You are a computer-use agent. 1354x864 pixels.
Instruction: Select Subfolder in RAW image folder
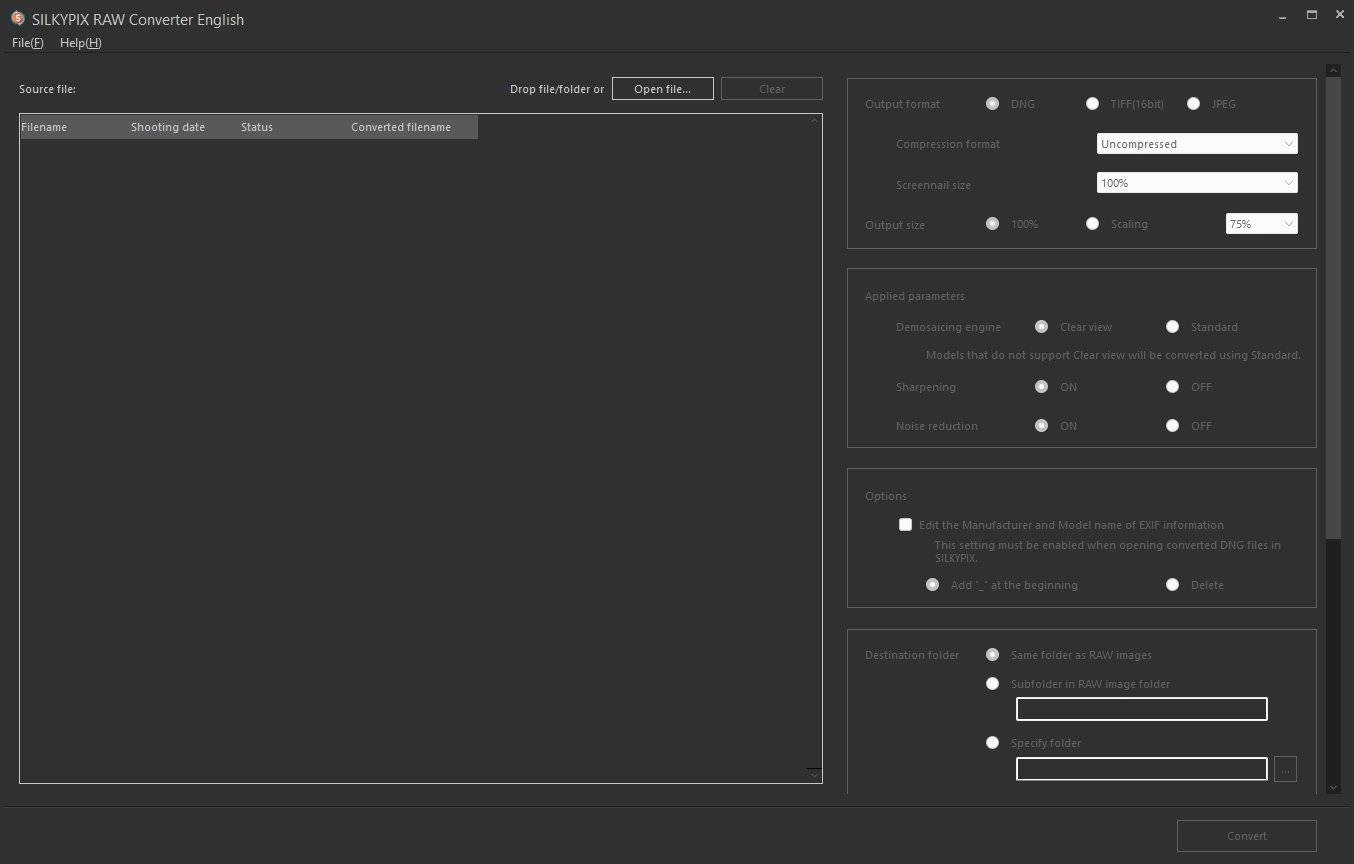tap(992, 684)
